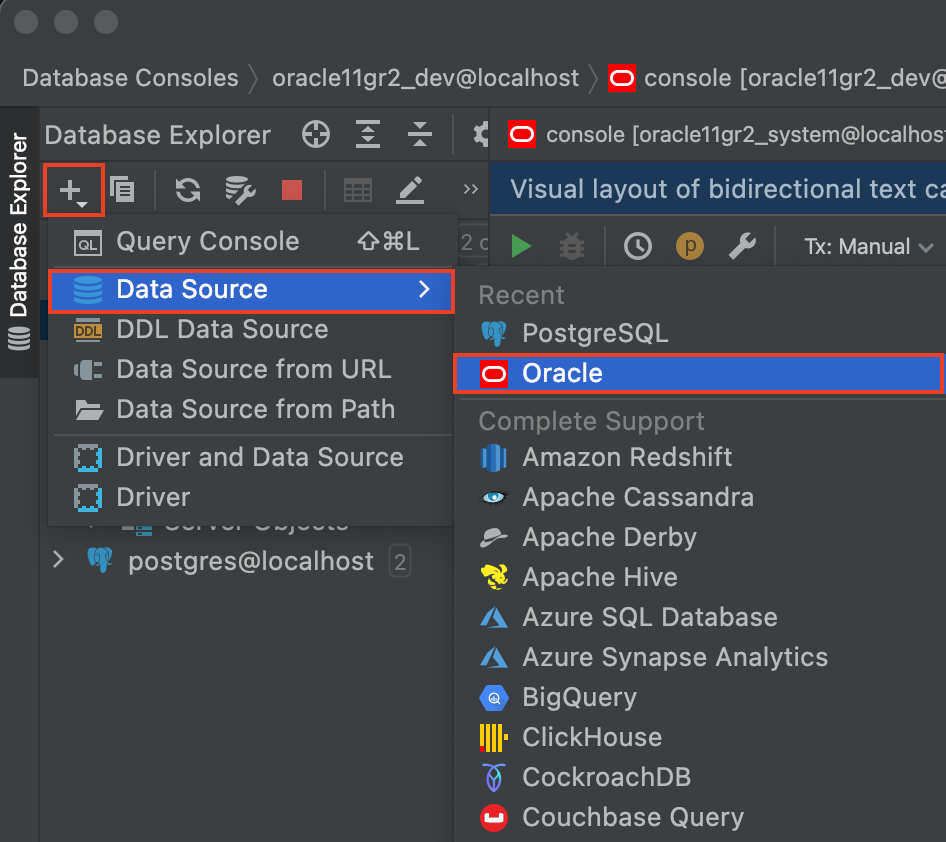Image resolution: width=946 pixels, height=842 pixels.
Task: Click console [oracle11gr2_dev breadcrumb
Action: [776, 78]
